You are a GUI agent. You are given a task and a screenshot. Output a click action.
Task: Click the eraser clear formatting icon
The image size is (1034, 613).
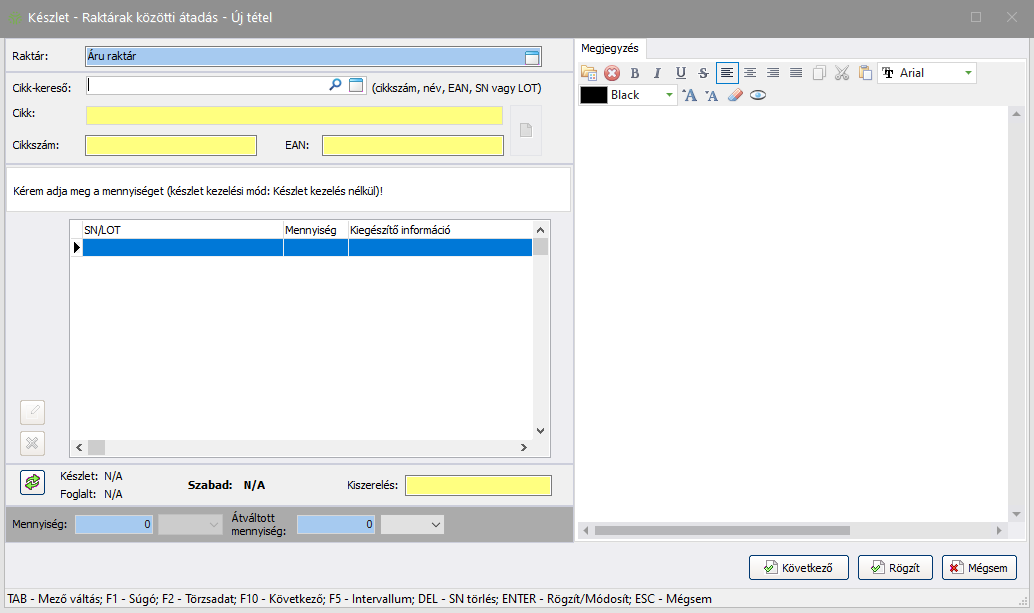735,95
